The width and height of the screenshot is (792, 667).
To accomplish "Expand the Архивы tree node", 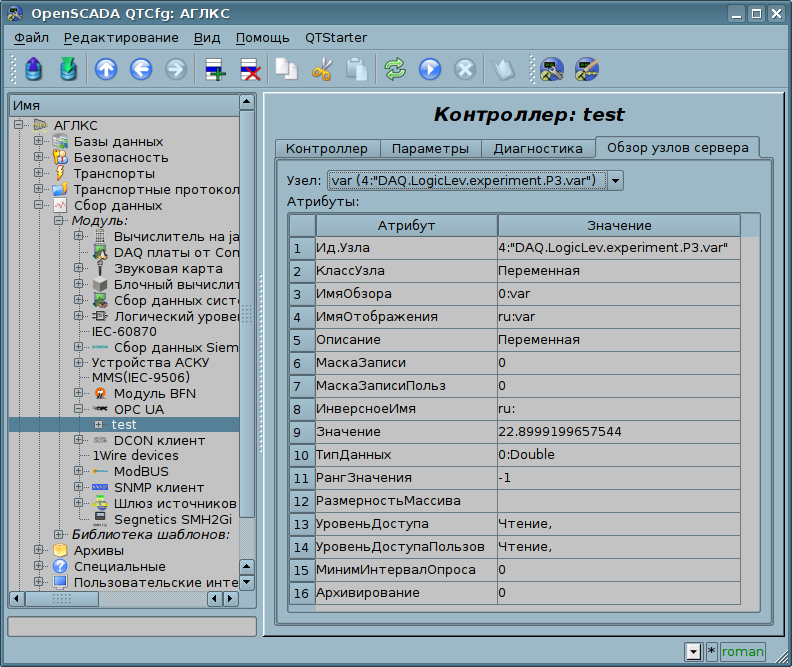I will (x=39, y=550).
